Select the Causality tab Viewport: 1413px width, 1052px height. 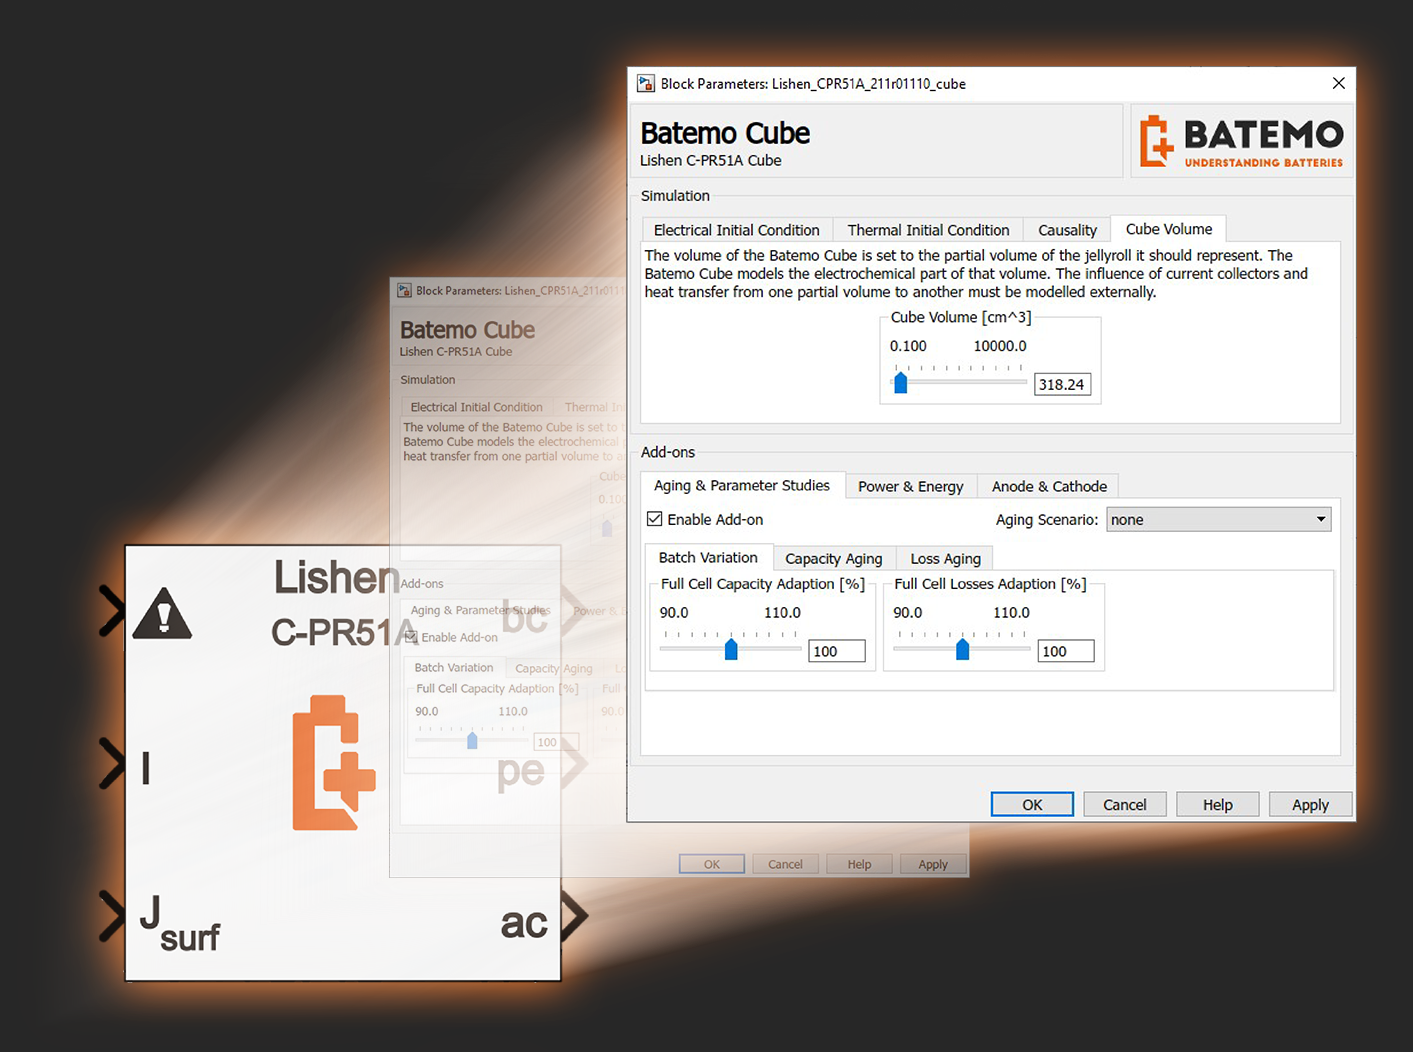[x=1067, y=230]
